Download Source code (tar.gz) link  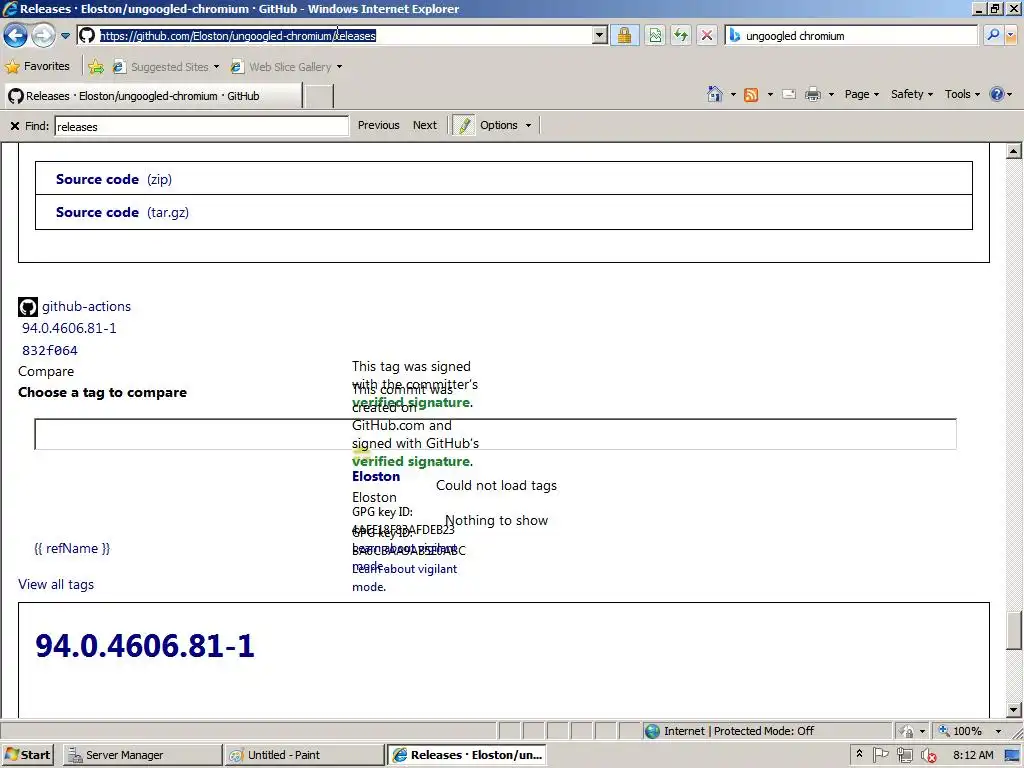pos(122,212)
